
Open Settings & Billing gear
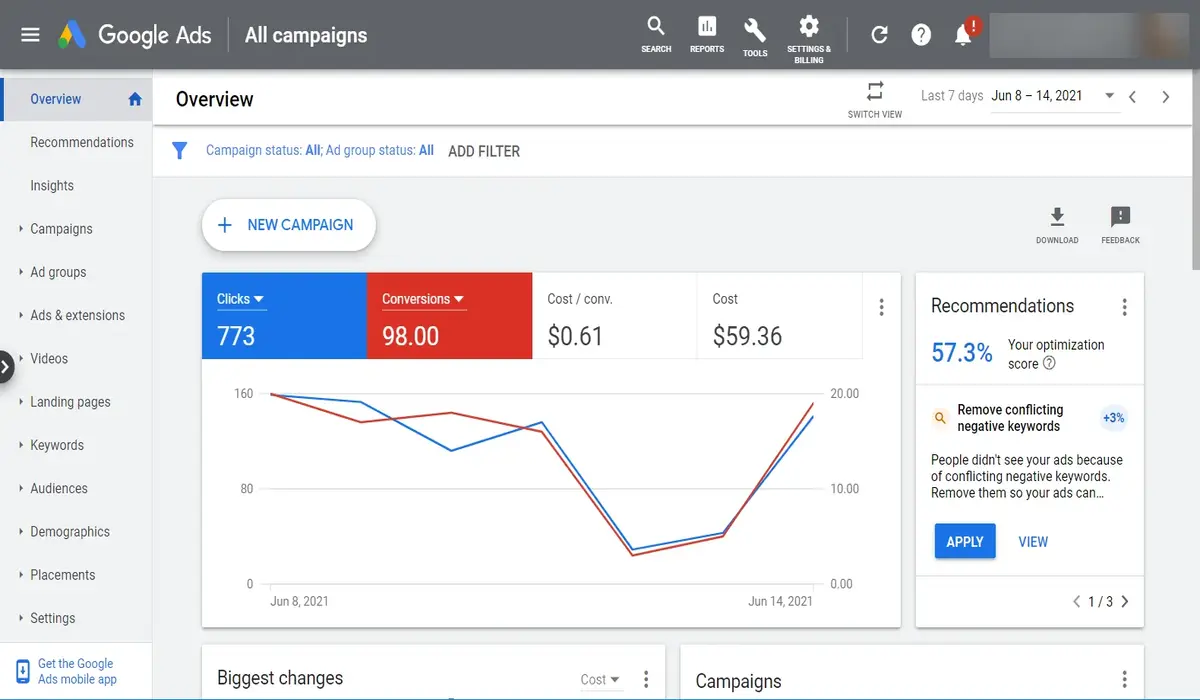pos(809,27)
